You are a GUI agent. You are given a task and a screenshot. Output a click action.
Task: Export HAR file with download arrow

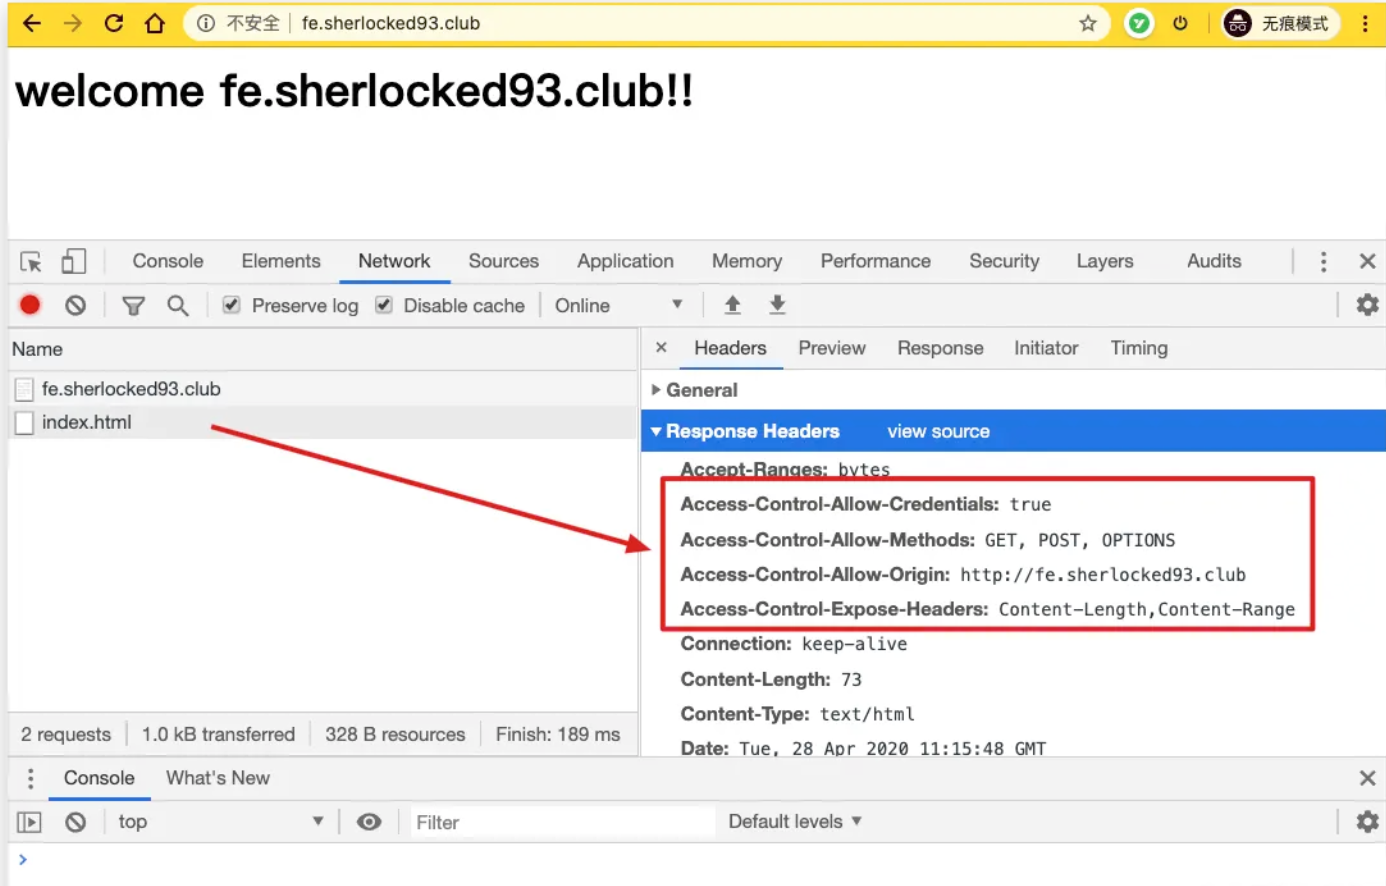pos(777,305)
